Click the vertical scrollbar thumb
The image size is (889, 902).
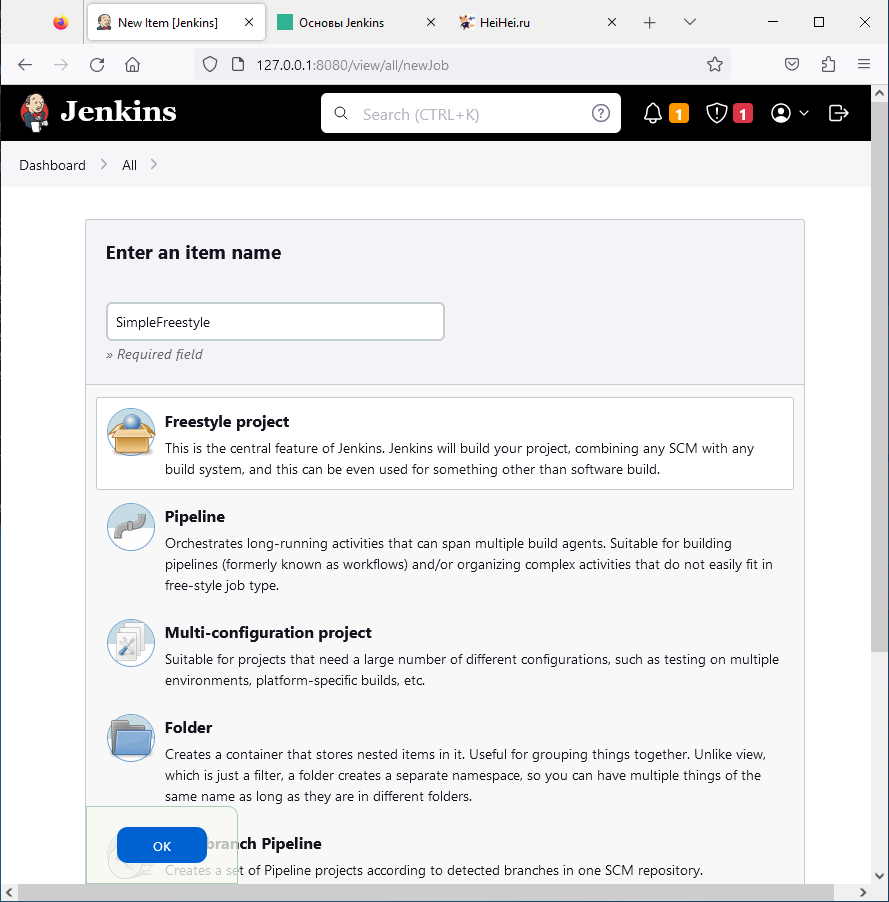(x=879, y=377)
